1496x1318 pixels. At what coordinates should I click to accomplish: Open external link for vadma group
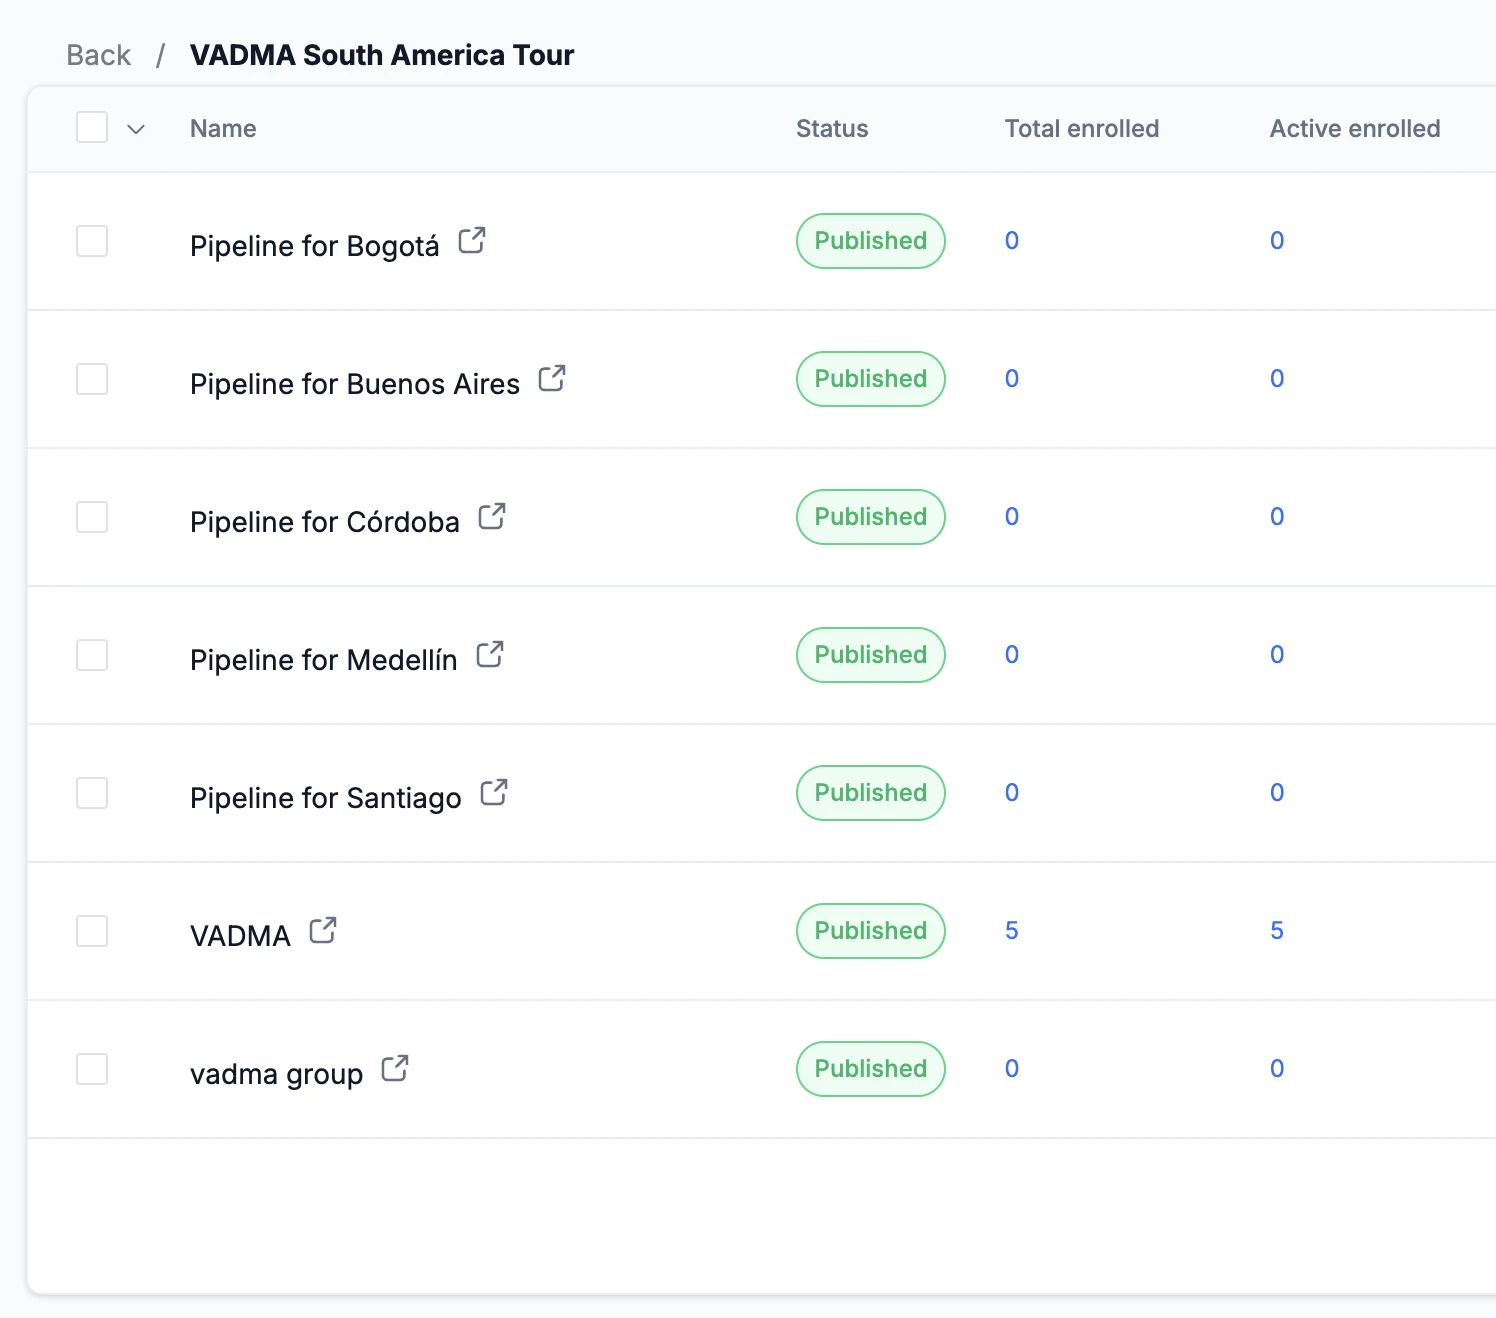pyautogui.click(x=395, y=1069)
